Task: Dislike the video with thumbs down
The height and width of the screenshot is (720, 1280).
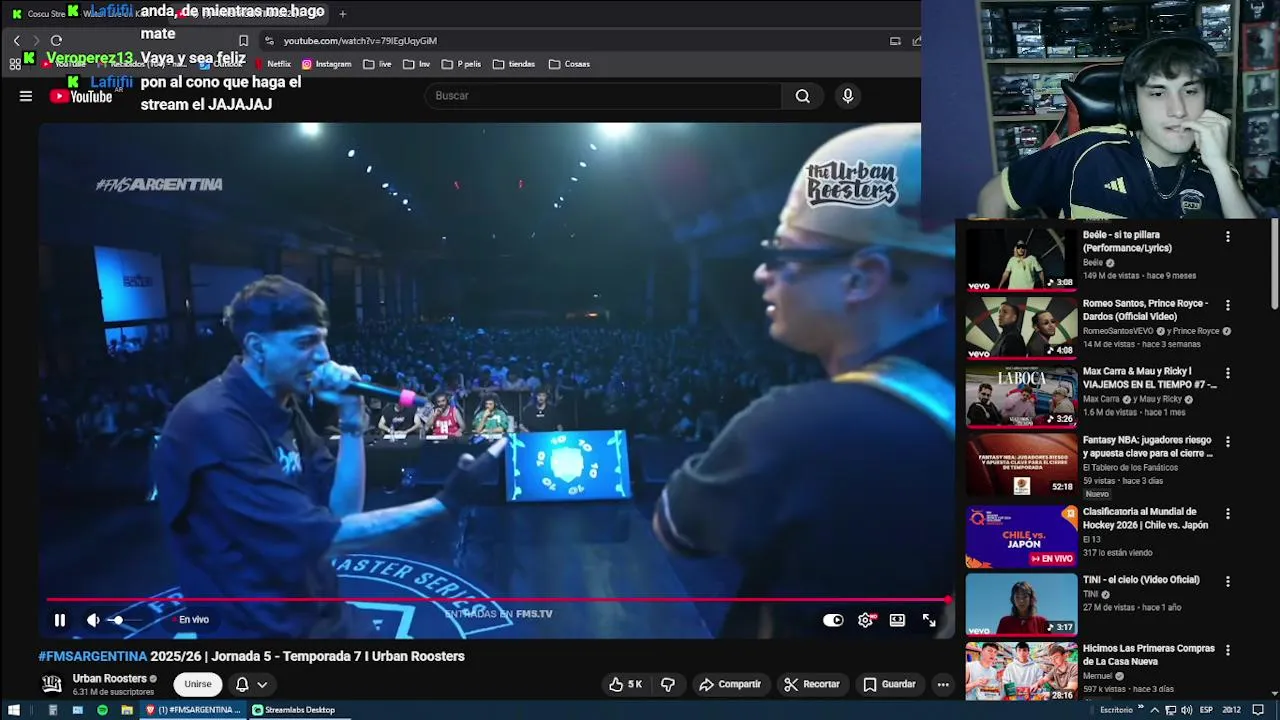Action: [668, 684]
